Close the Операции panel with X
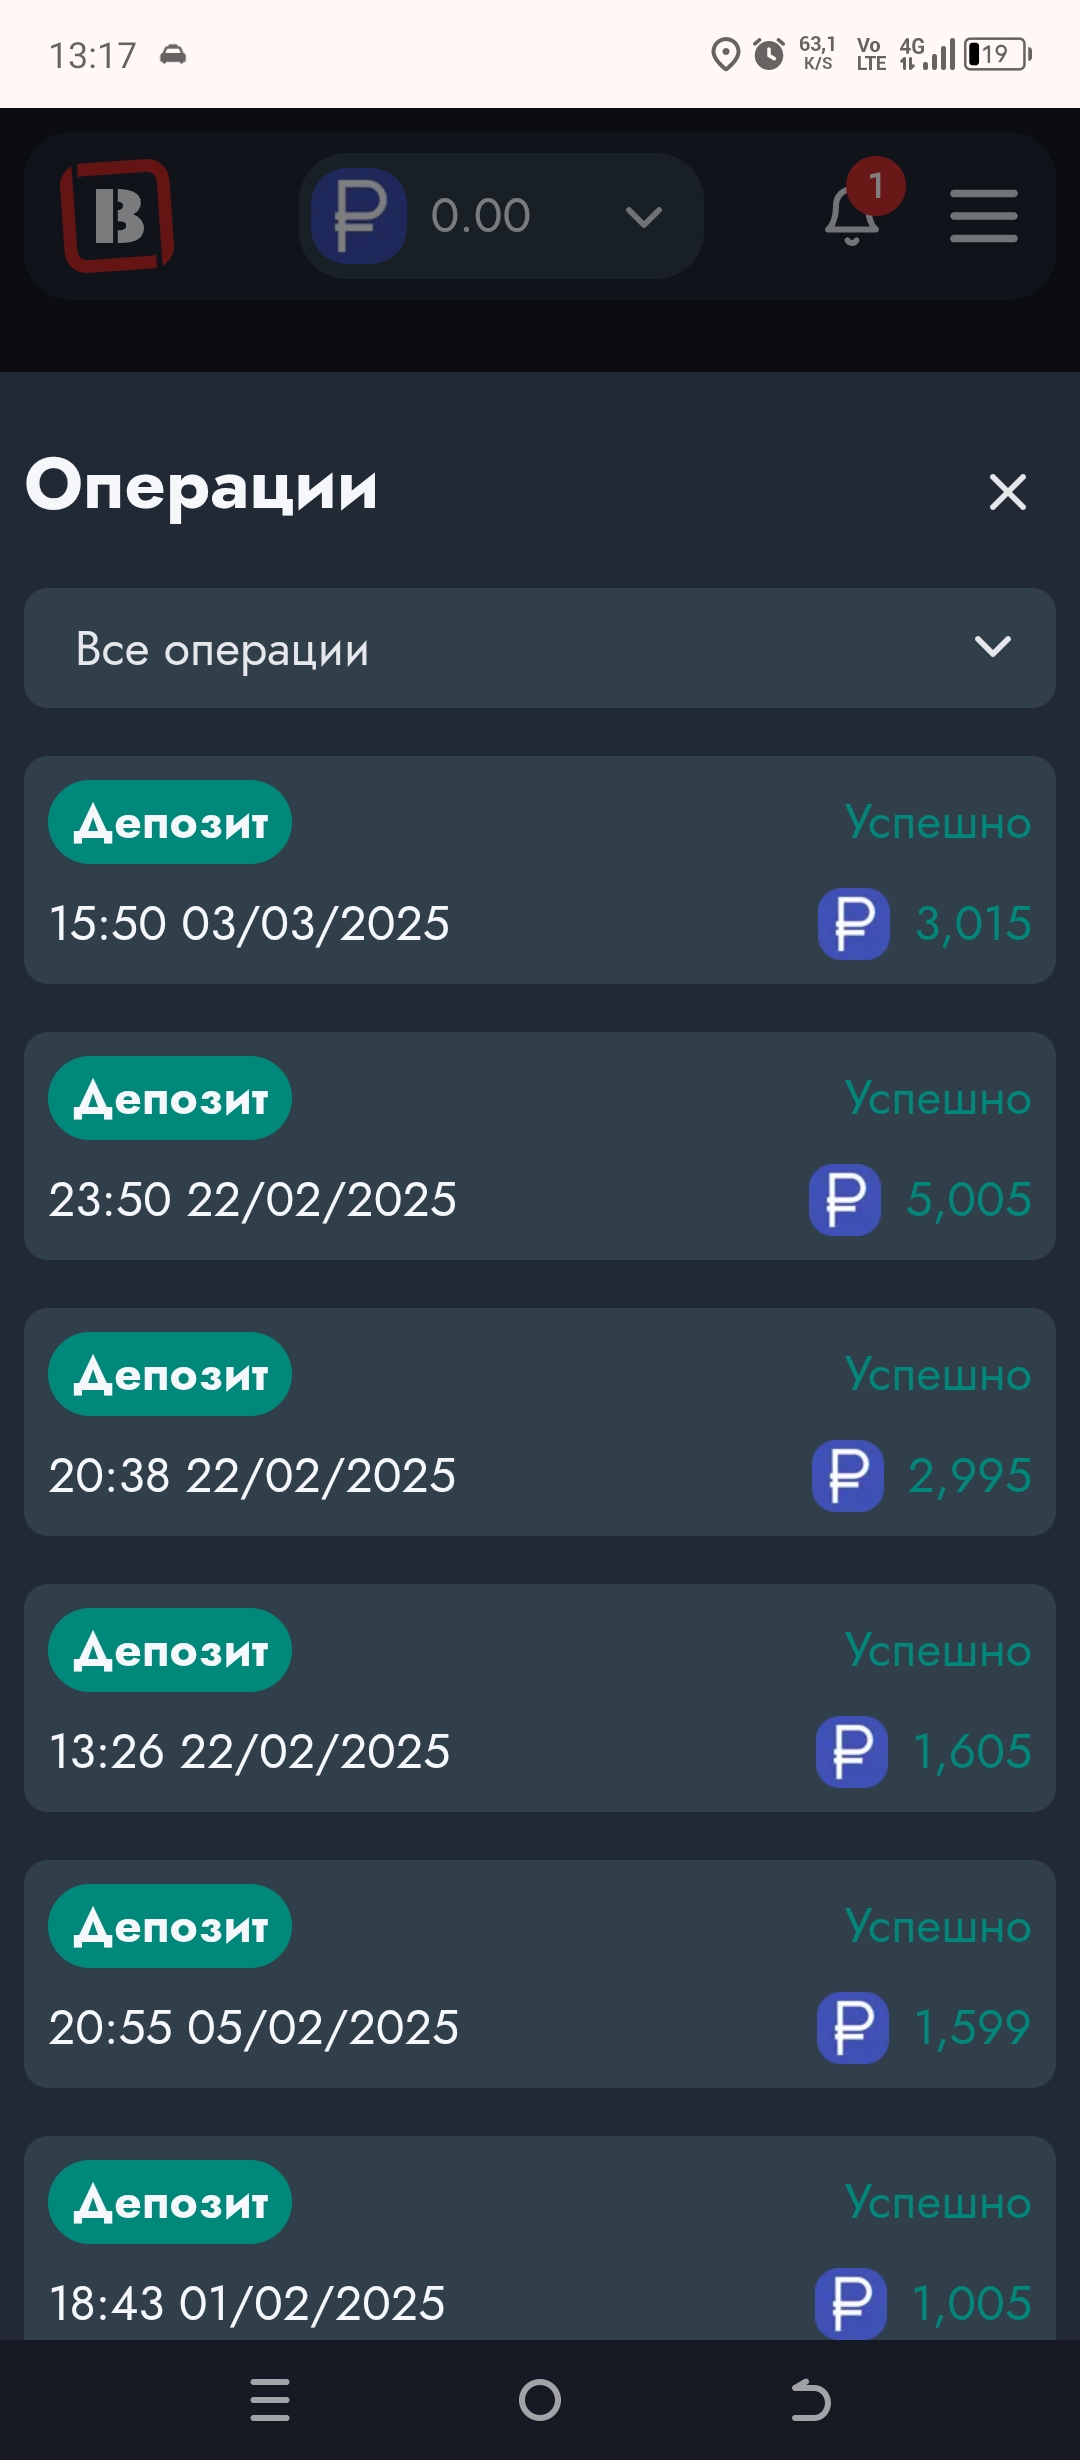1080x2460 pixels. (1007, 492)
